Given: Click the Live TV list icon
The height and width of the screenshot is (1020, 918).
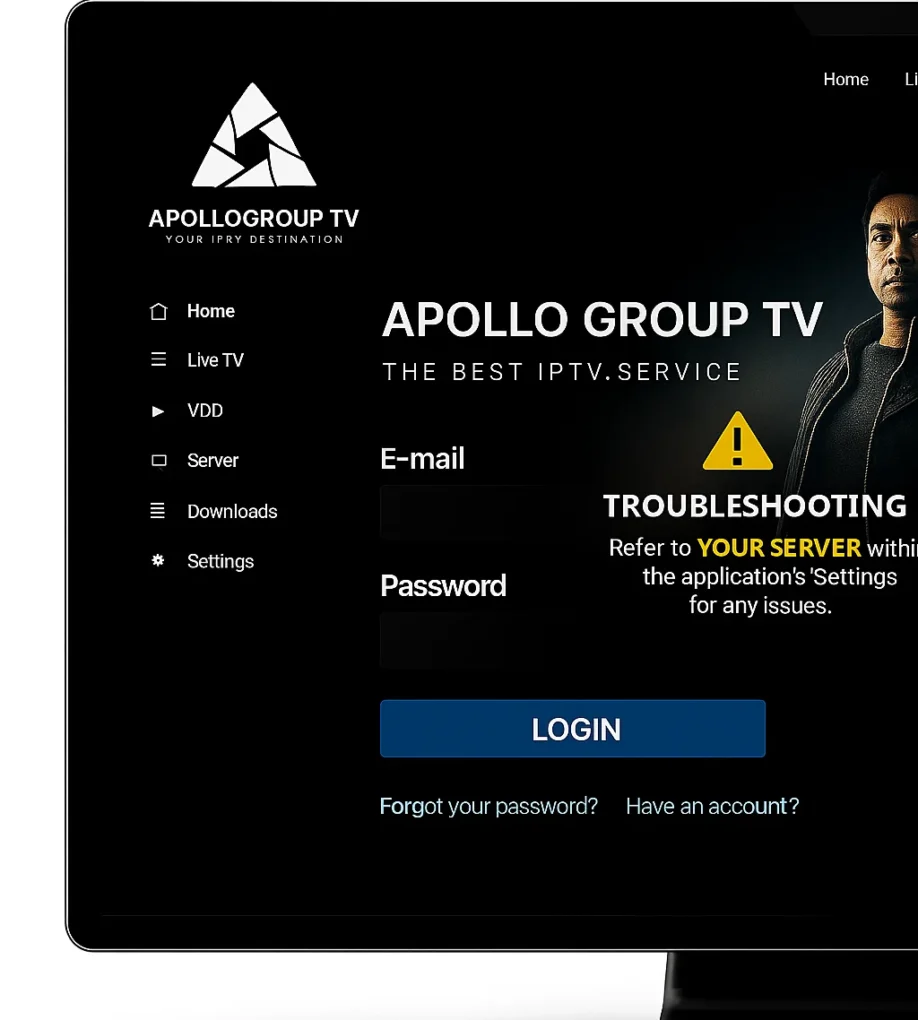Looking at the screenshot, I should pyautogui.click(x=159, y=359).
